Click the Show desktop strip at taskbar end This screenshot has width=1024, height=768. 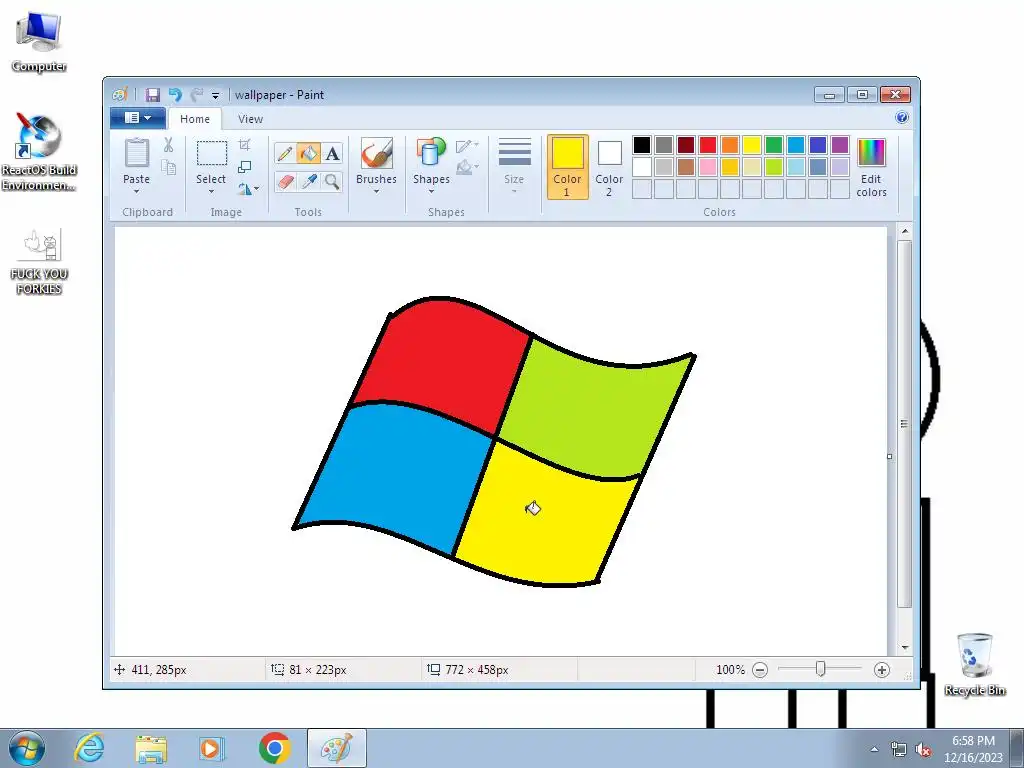1017,749
